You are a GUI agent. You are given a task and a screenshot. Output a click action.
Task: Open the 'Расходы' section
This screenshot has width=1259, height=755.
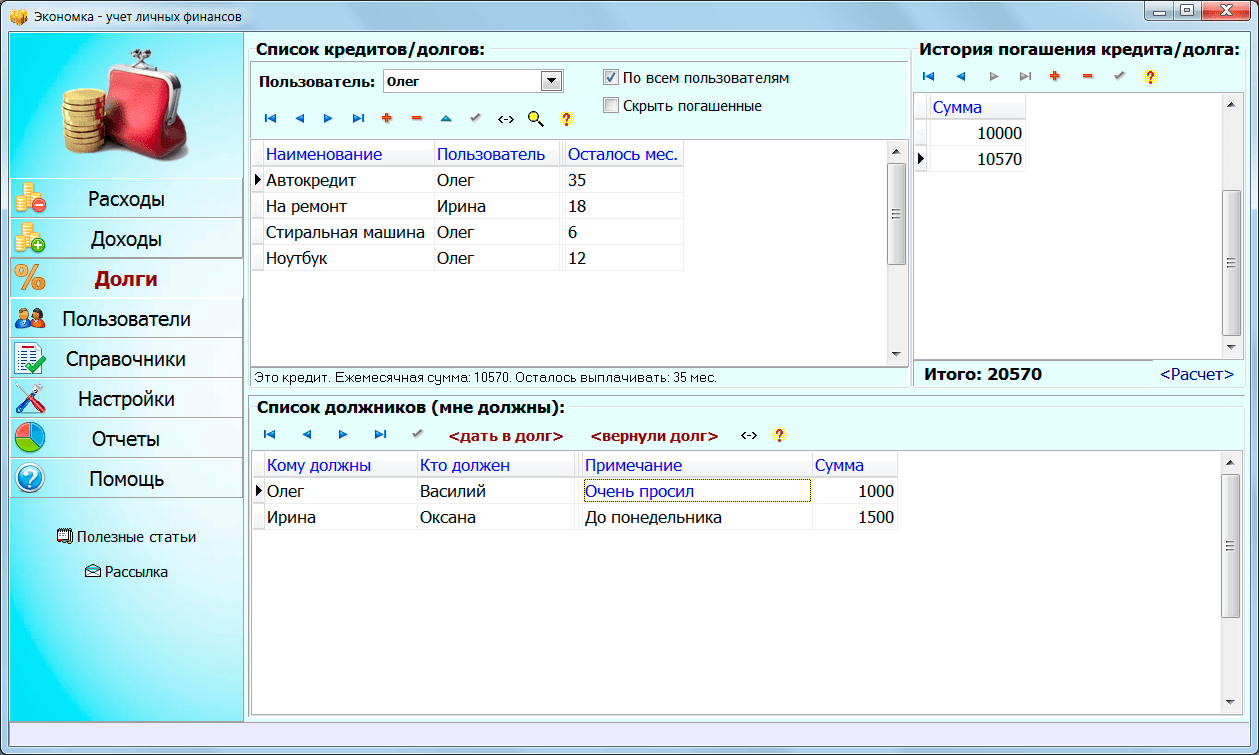[x=127, y=199]
